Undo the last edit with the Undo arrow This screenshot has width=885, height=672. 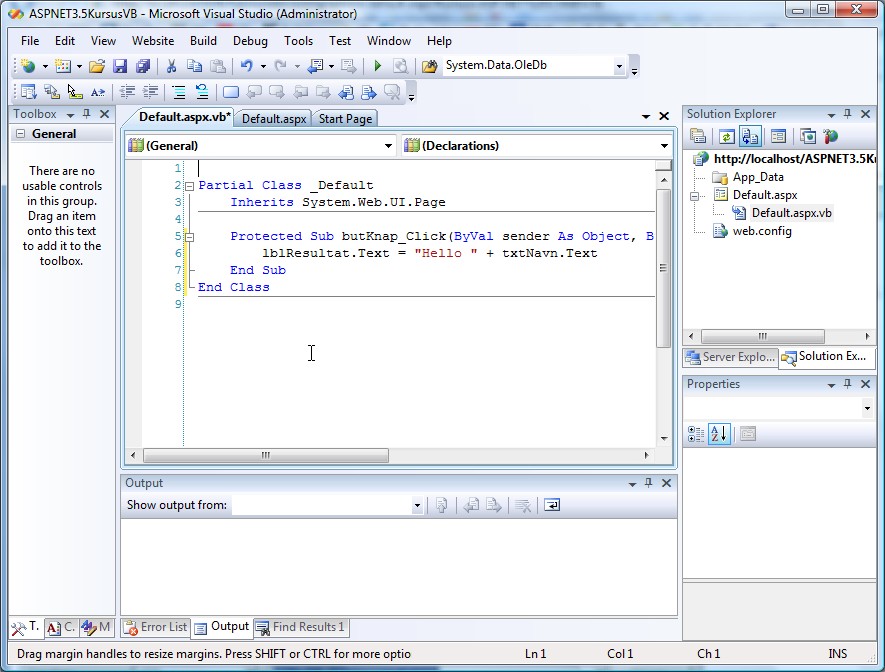(x=247, y=66)
